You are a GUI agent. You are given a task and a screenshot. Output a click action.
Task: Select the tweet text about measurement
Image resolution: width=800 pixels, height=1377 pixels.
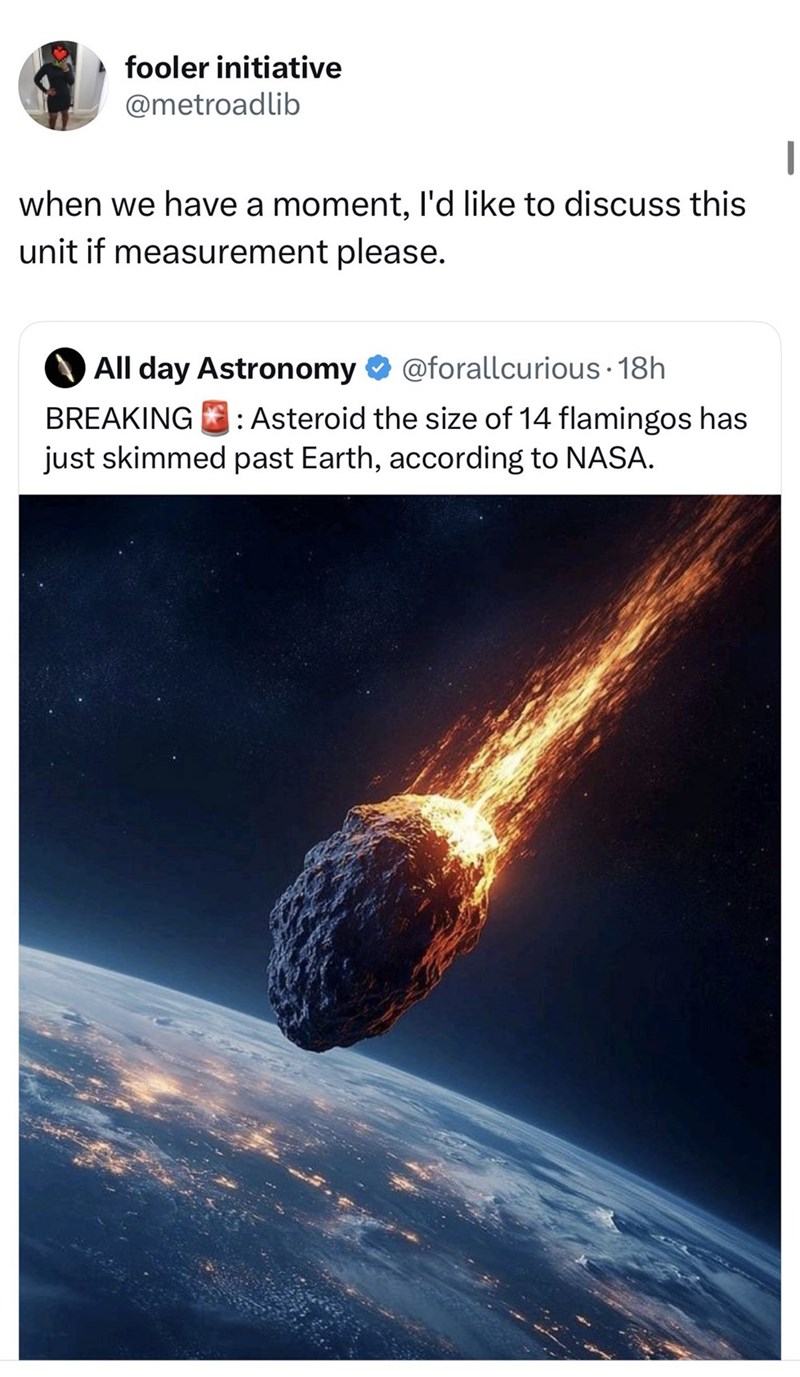pos(383,228)
